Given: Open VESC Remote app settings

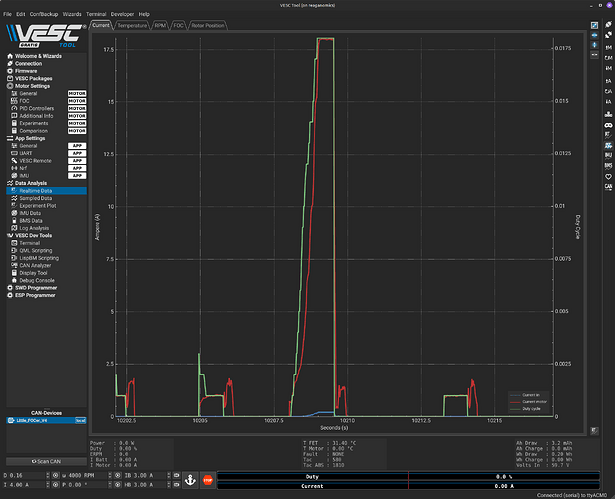Looking at the screenshot, I should click(35, 161).
